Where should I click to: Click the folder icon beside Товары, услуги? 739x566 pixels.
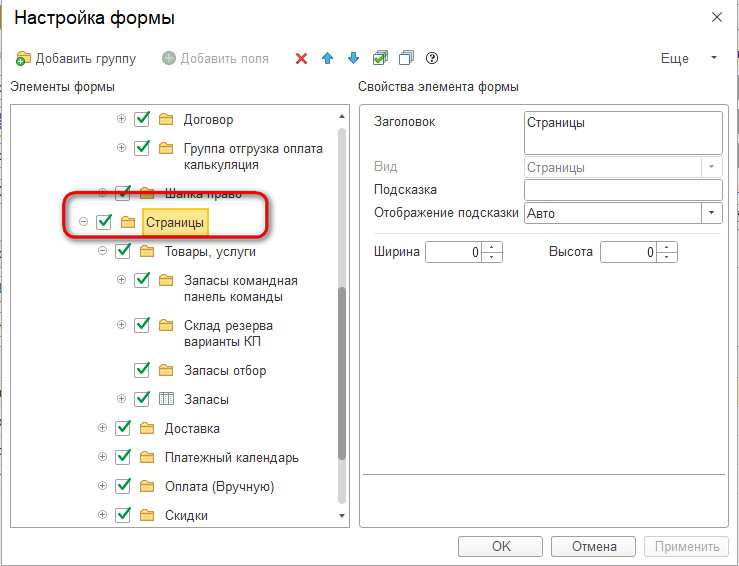point(147,251)
